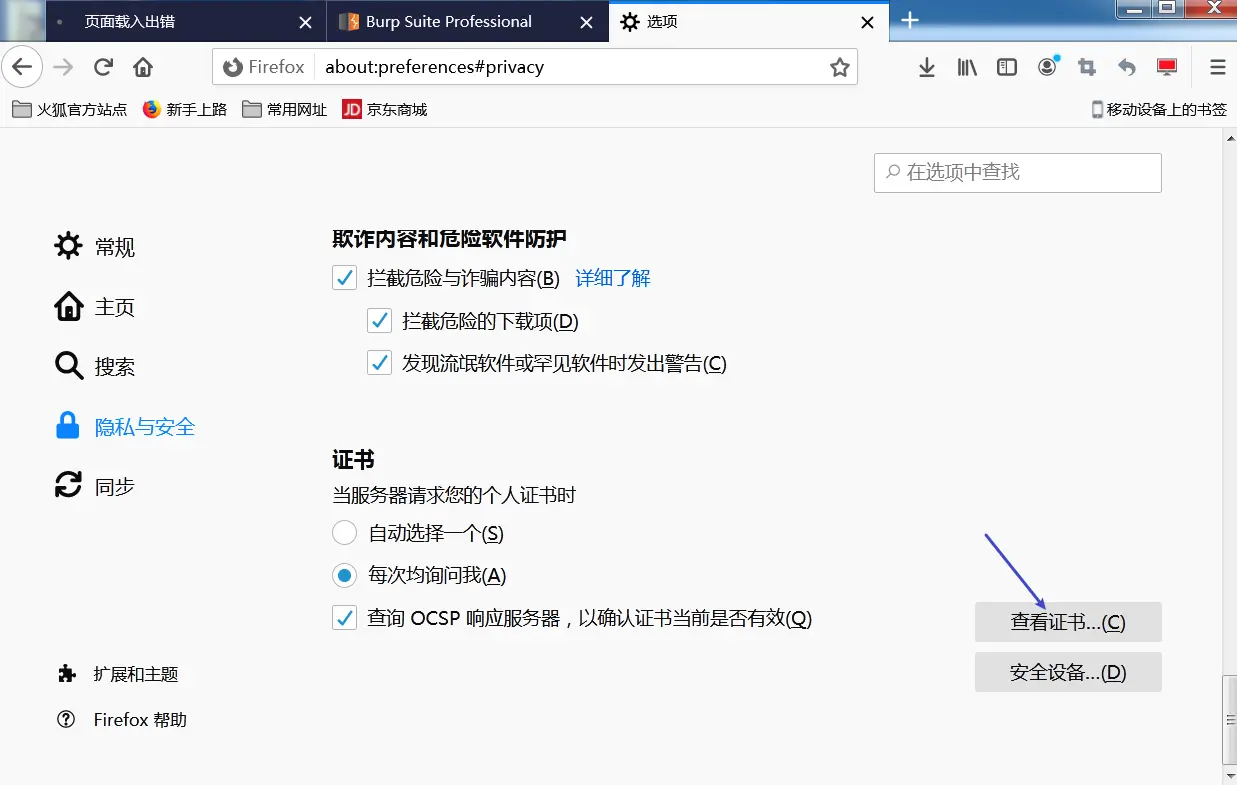The height and width of the screenshot is (785, 1237).
Task: Click the 查看证书 button
Action: 1067,621
